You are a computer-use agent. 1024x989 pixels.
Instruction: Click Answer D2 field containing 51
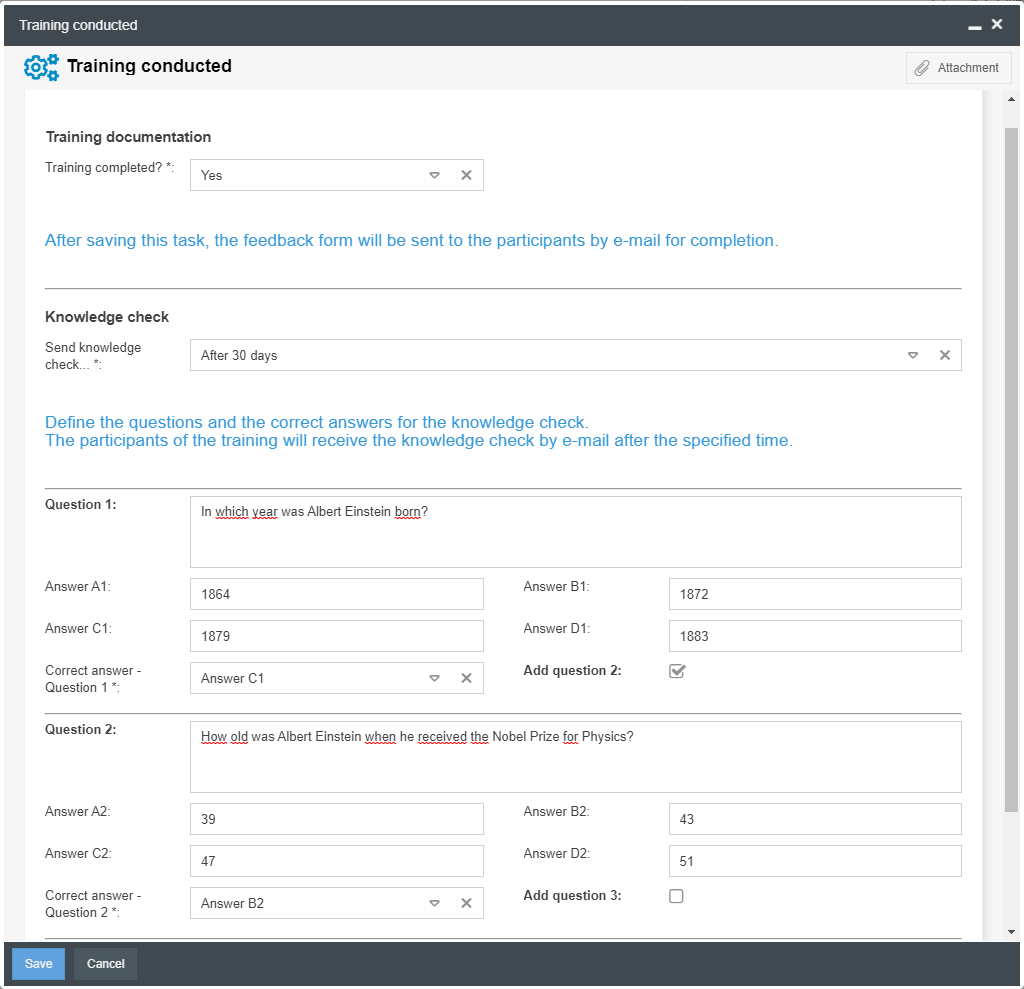815,861
